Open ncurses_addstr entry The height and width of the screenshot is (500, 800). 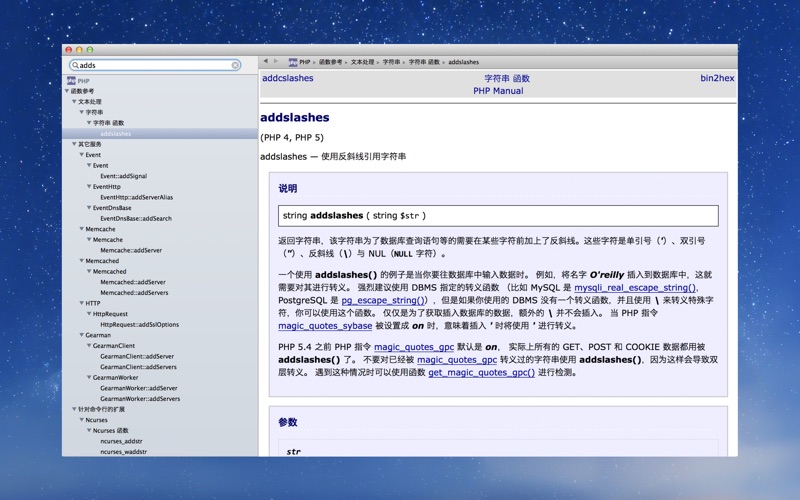(x=121, y=441)
